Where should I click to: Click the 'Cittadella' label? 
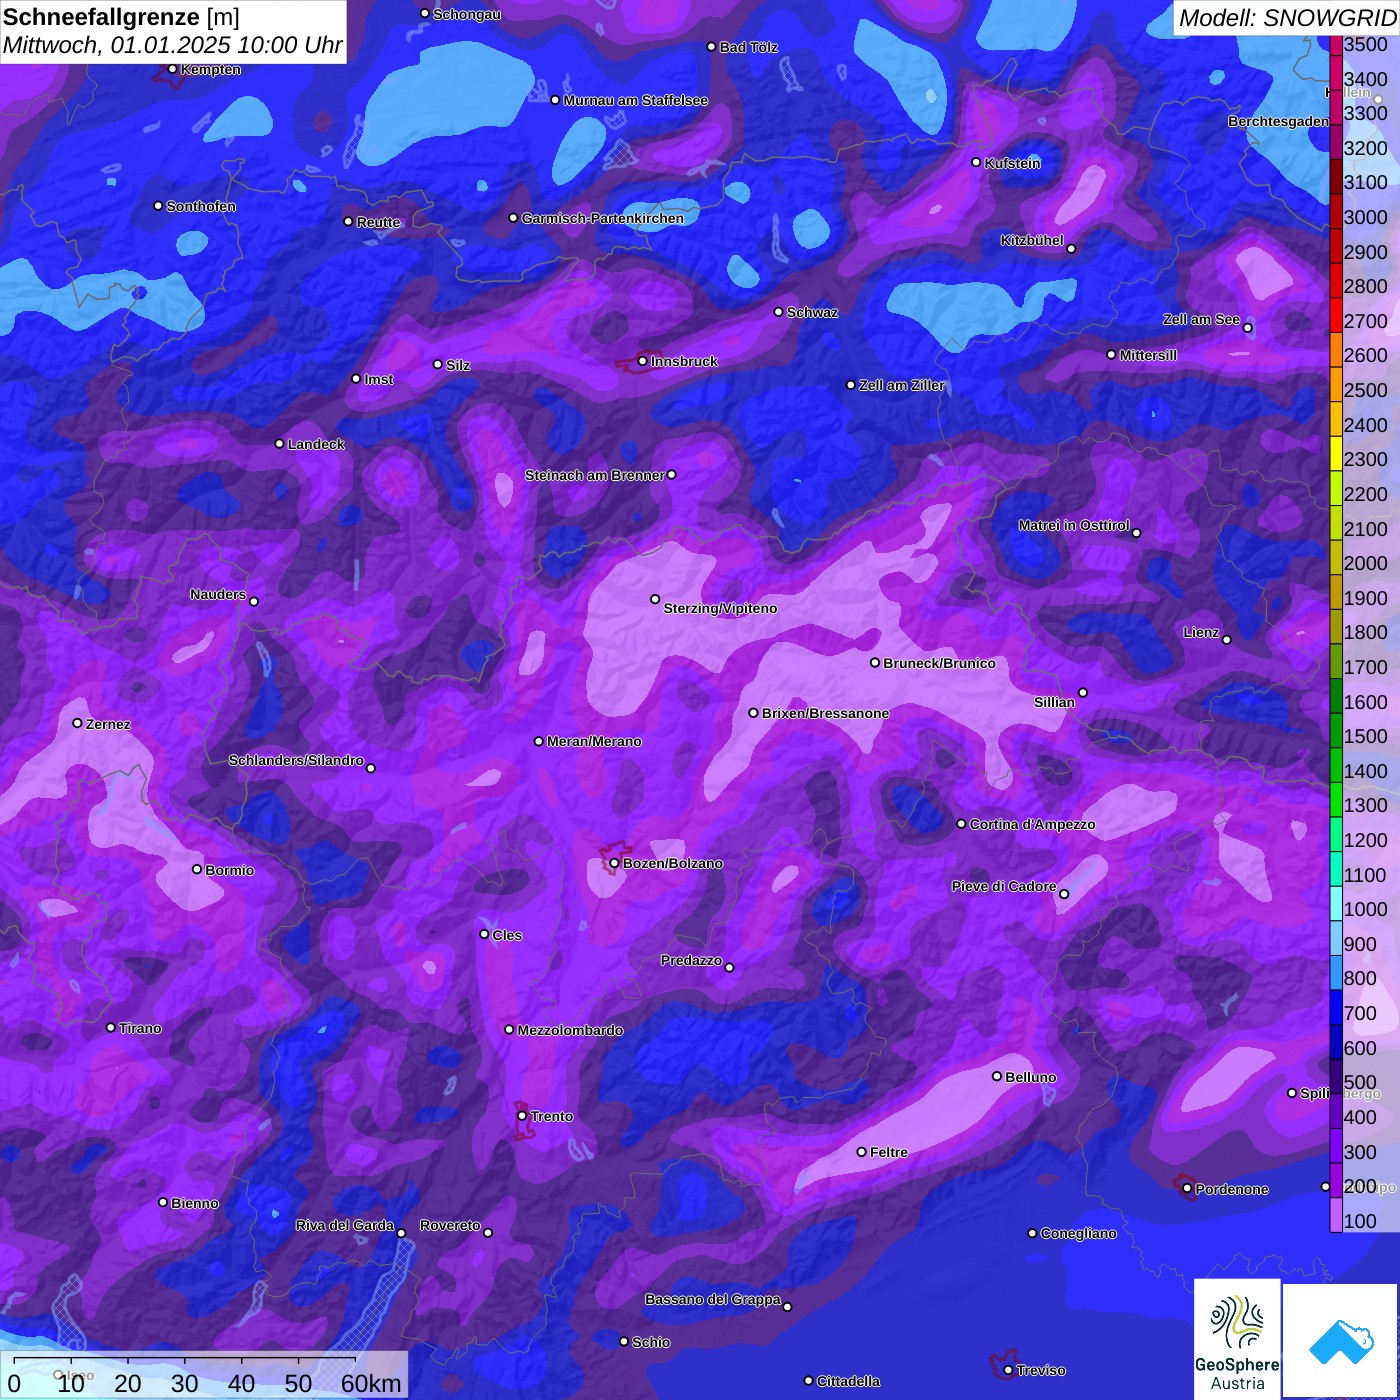(849, 1381)
